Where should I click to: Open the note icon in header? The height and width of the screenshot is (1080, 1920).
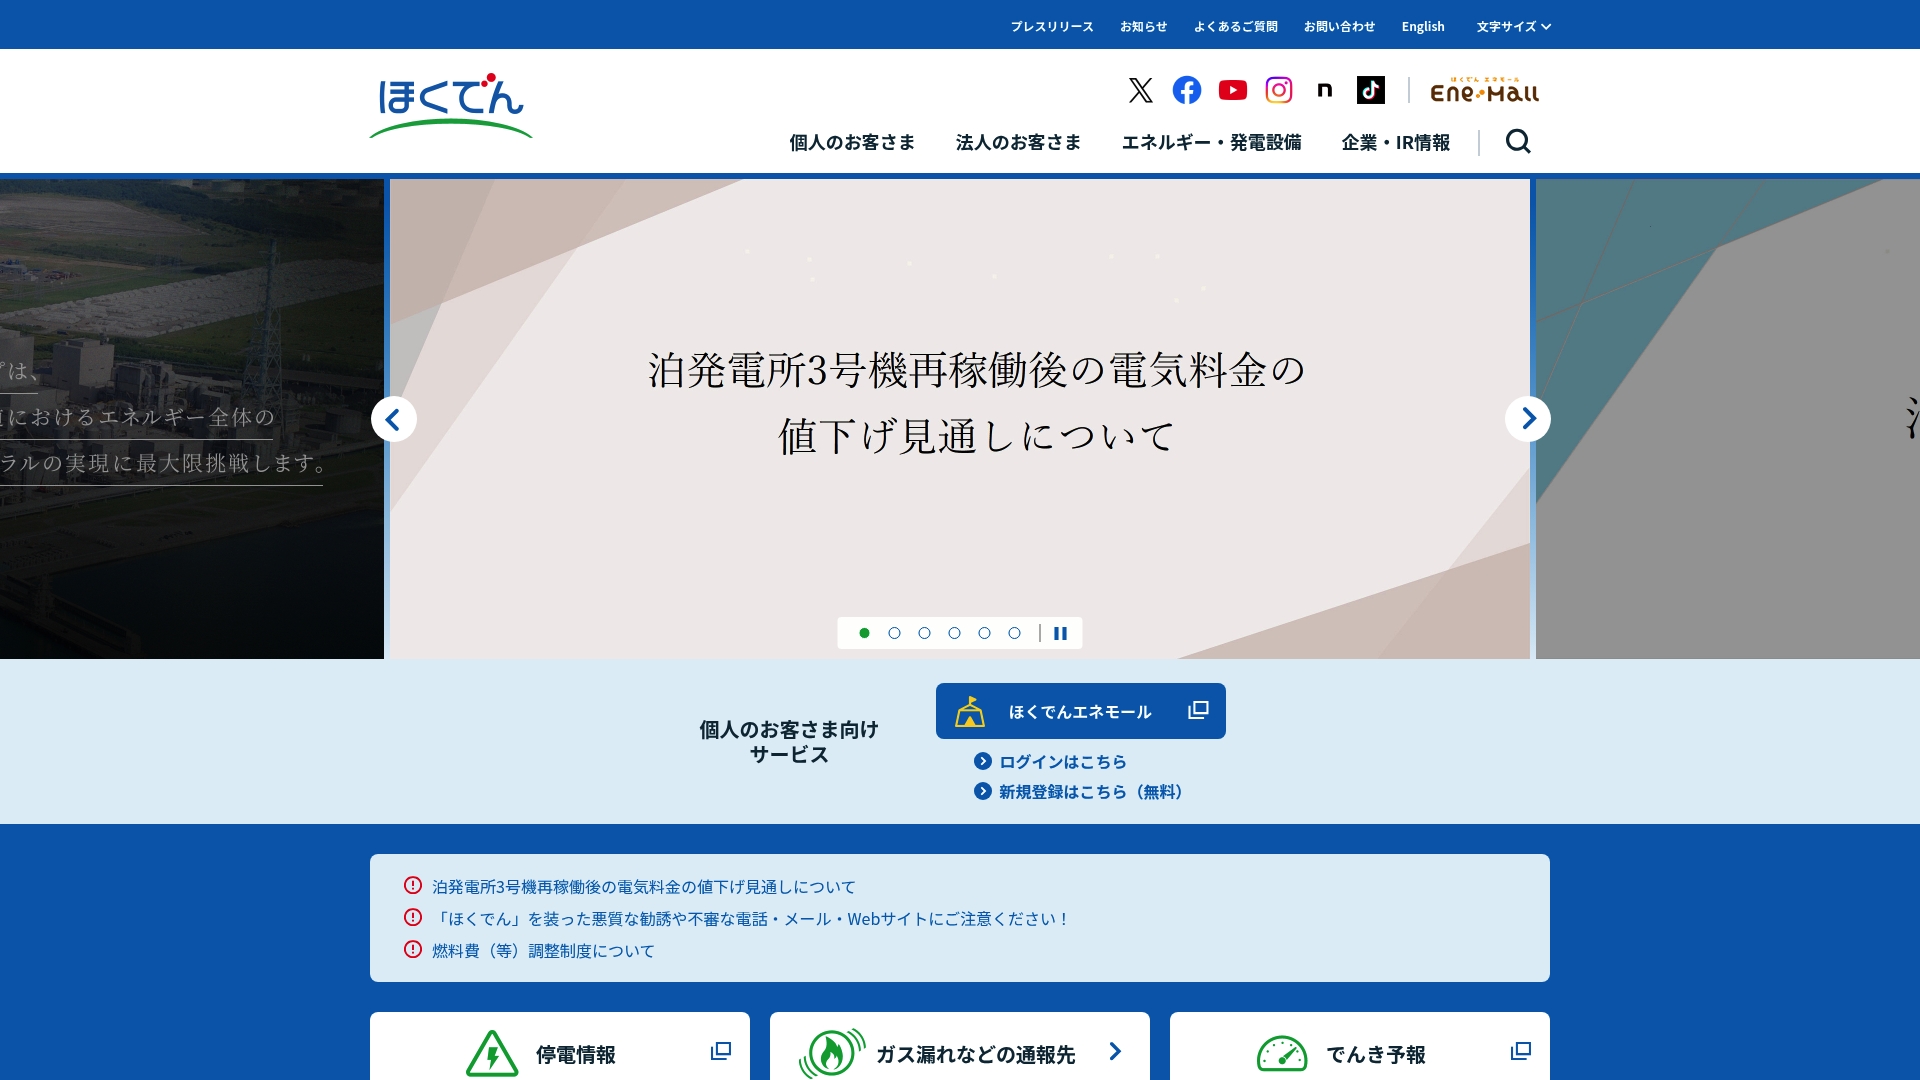tap(1324, 90)
